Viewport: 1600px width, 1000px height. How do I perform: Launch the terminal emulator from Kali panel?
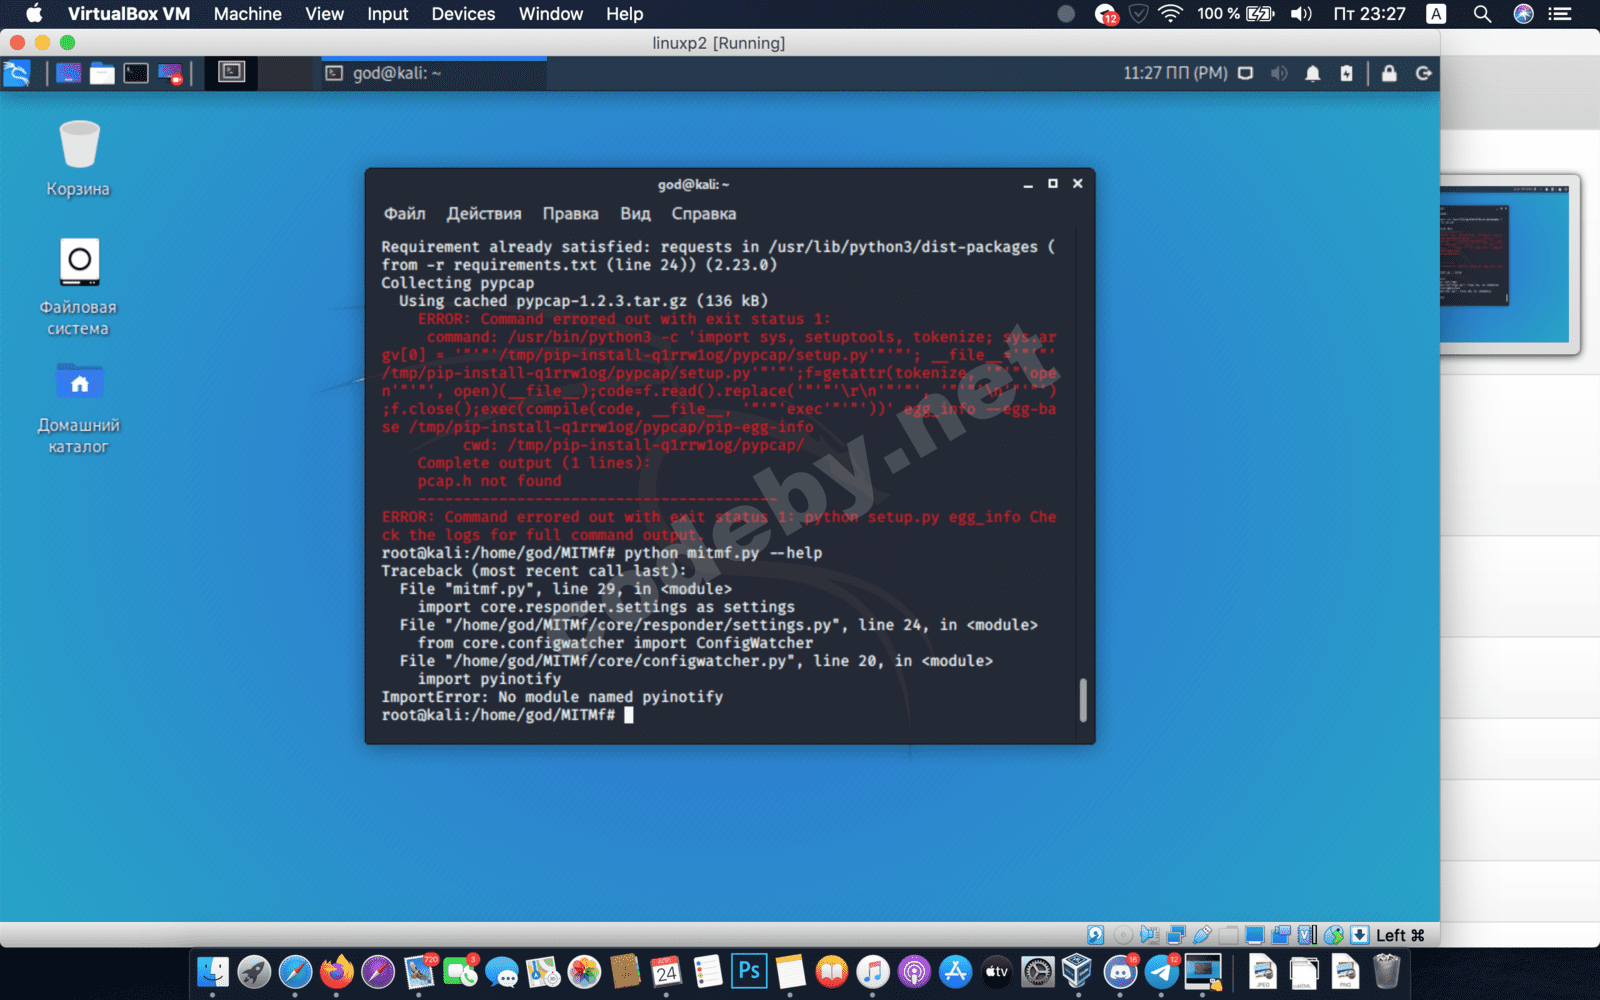136,73
